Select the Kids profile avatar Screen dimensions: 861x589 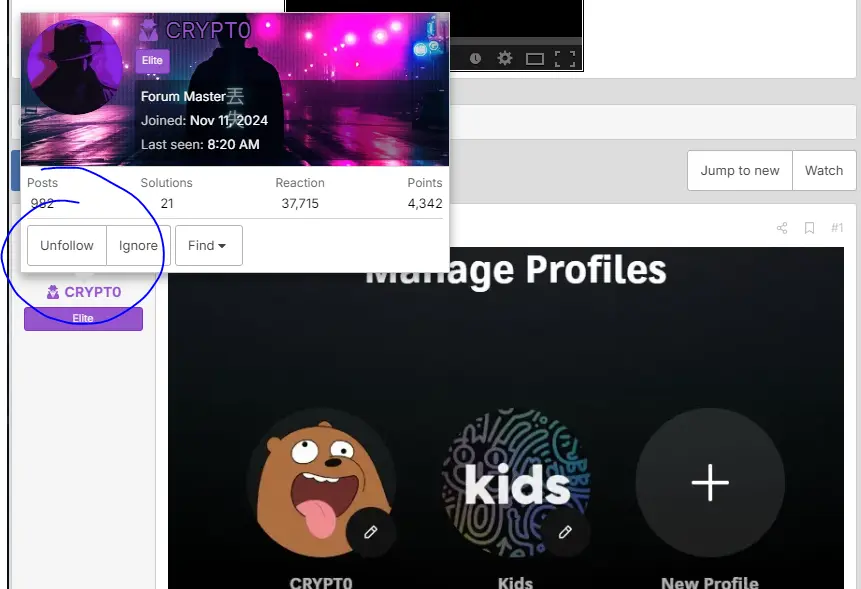516,483
